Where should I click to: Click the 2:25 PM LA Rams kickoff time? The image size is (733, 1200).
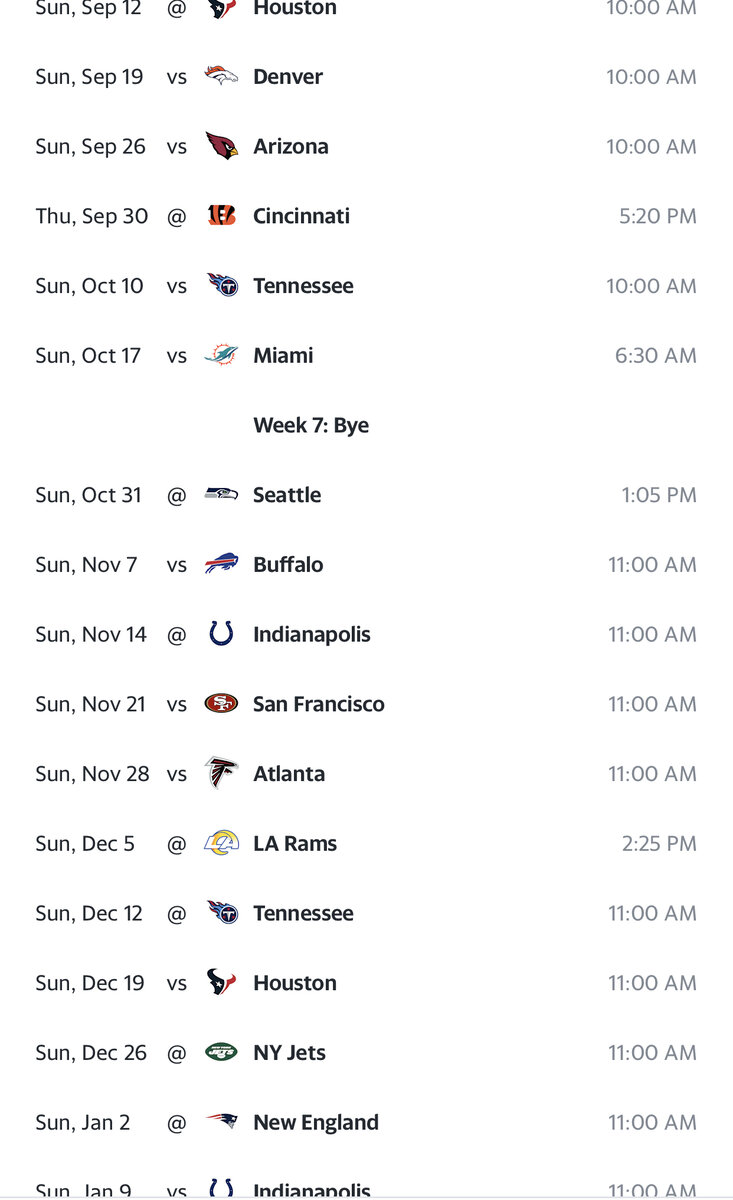(659, 843)
